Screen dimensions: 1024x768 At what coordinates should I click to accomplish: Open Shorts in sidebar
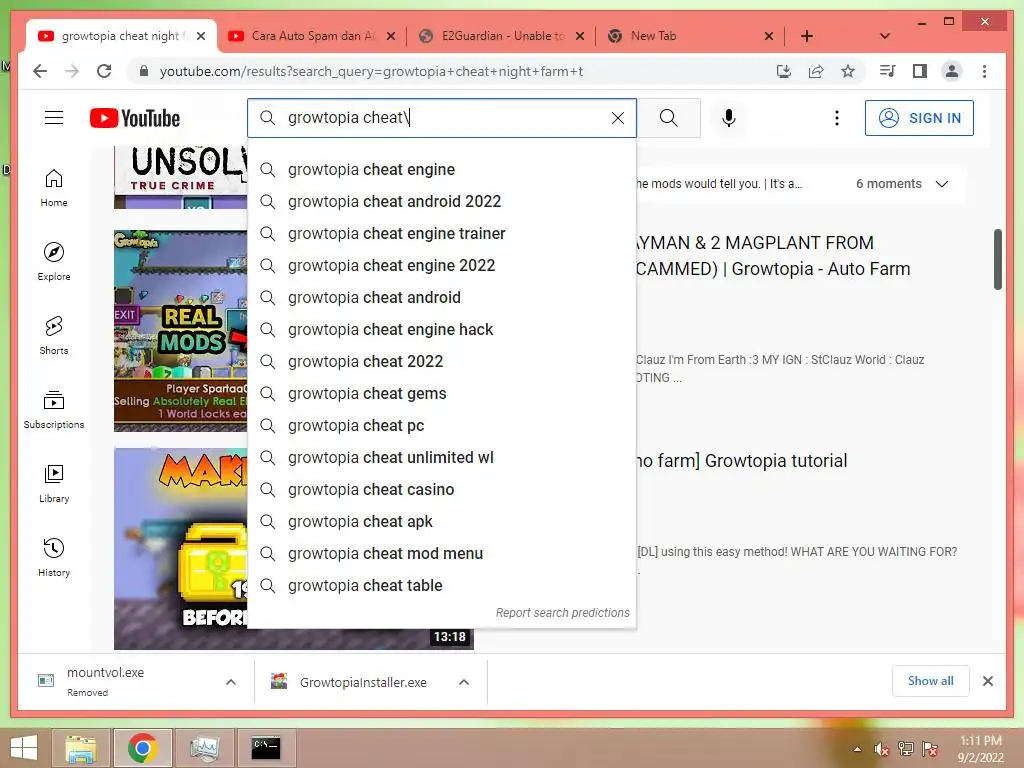coord(54,336)
